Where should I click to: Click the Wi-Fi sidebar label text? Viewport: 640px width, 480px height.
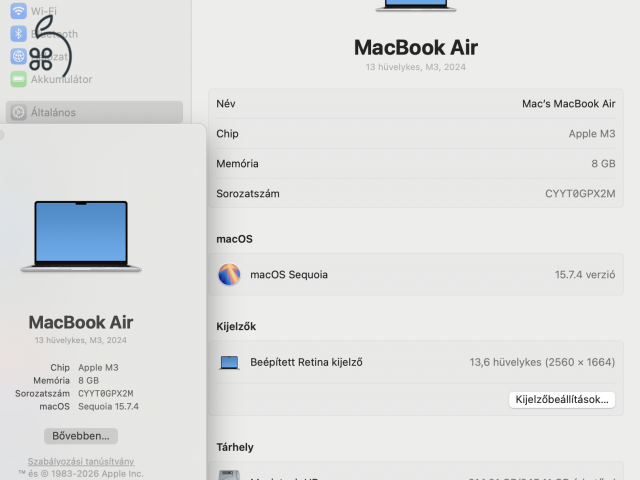(44, 11)
